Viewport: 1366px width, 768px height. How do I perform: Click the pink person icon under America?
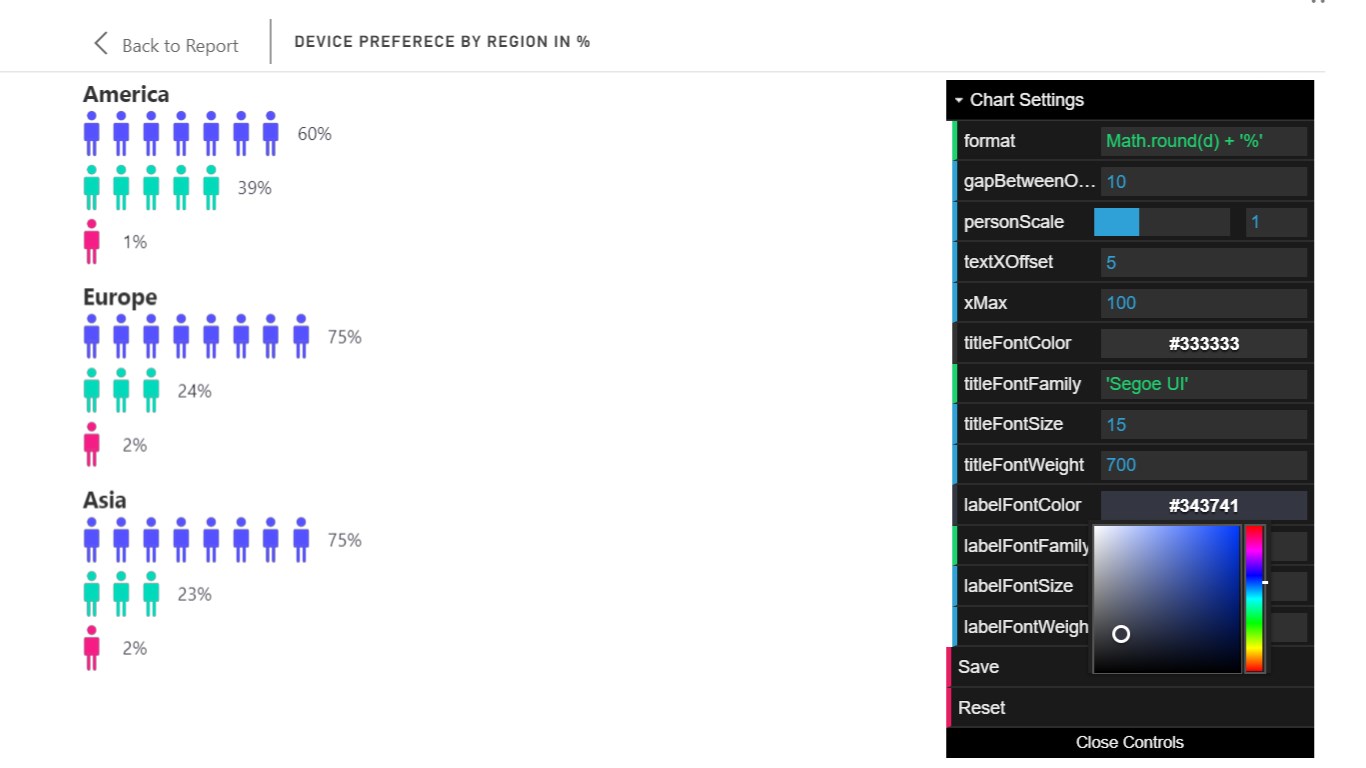pyautogui.click(x=92, y=241)
